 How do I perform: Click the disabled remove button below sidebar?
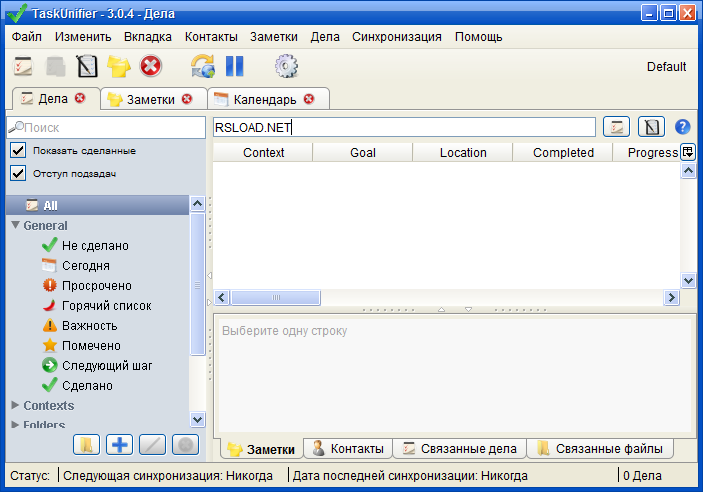(x=186, y=445)
